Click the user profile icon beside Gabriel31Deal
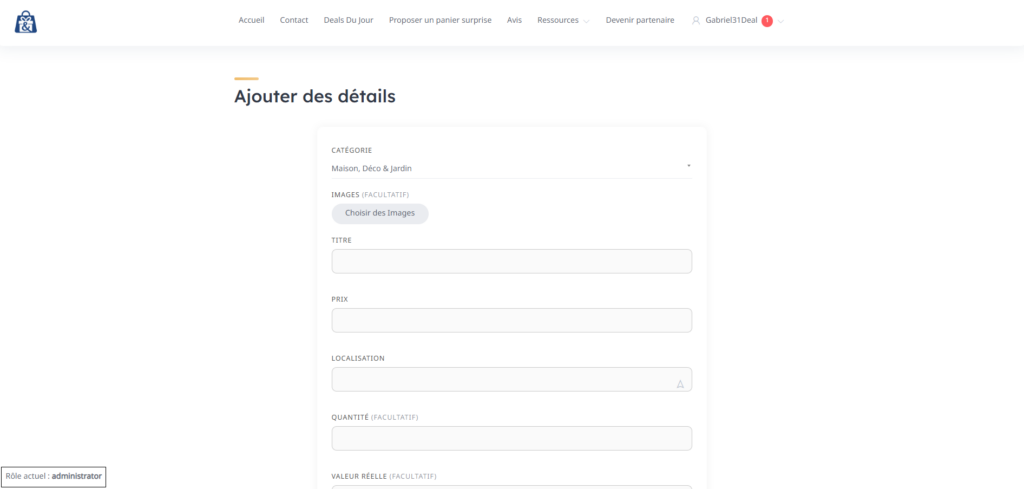1024x489 pixels. 696,21
